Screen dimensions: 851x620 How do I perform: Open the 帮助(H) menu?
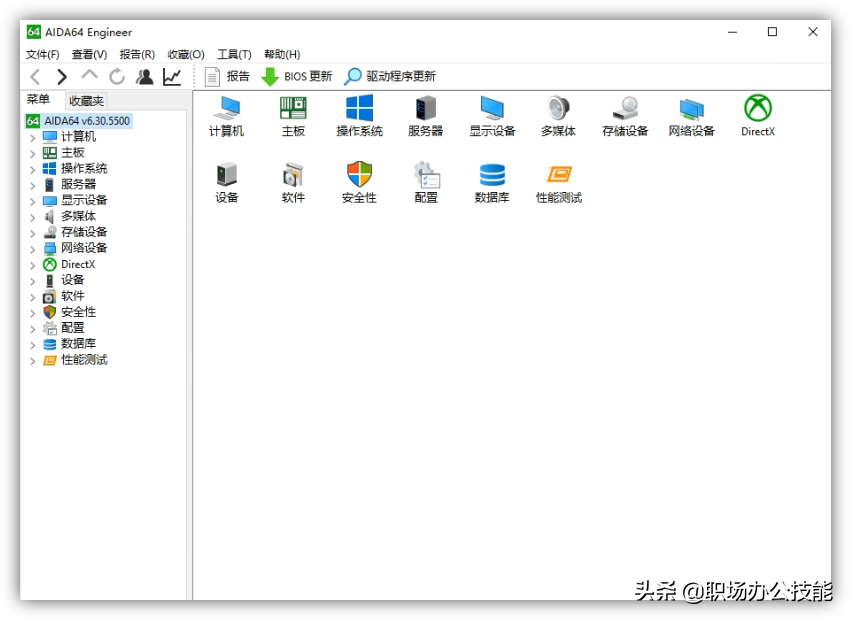tap(282, 54)
